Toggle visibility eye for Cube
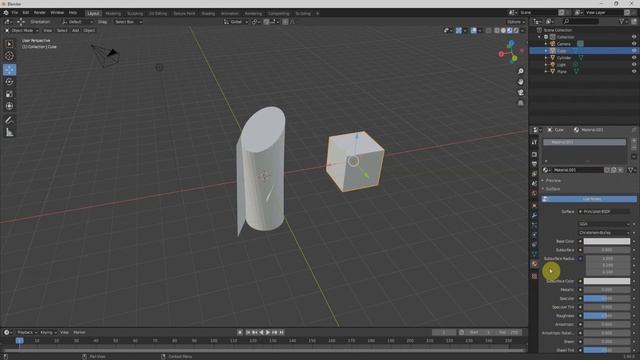 coord(634,51)
